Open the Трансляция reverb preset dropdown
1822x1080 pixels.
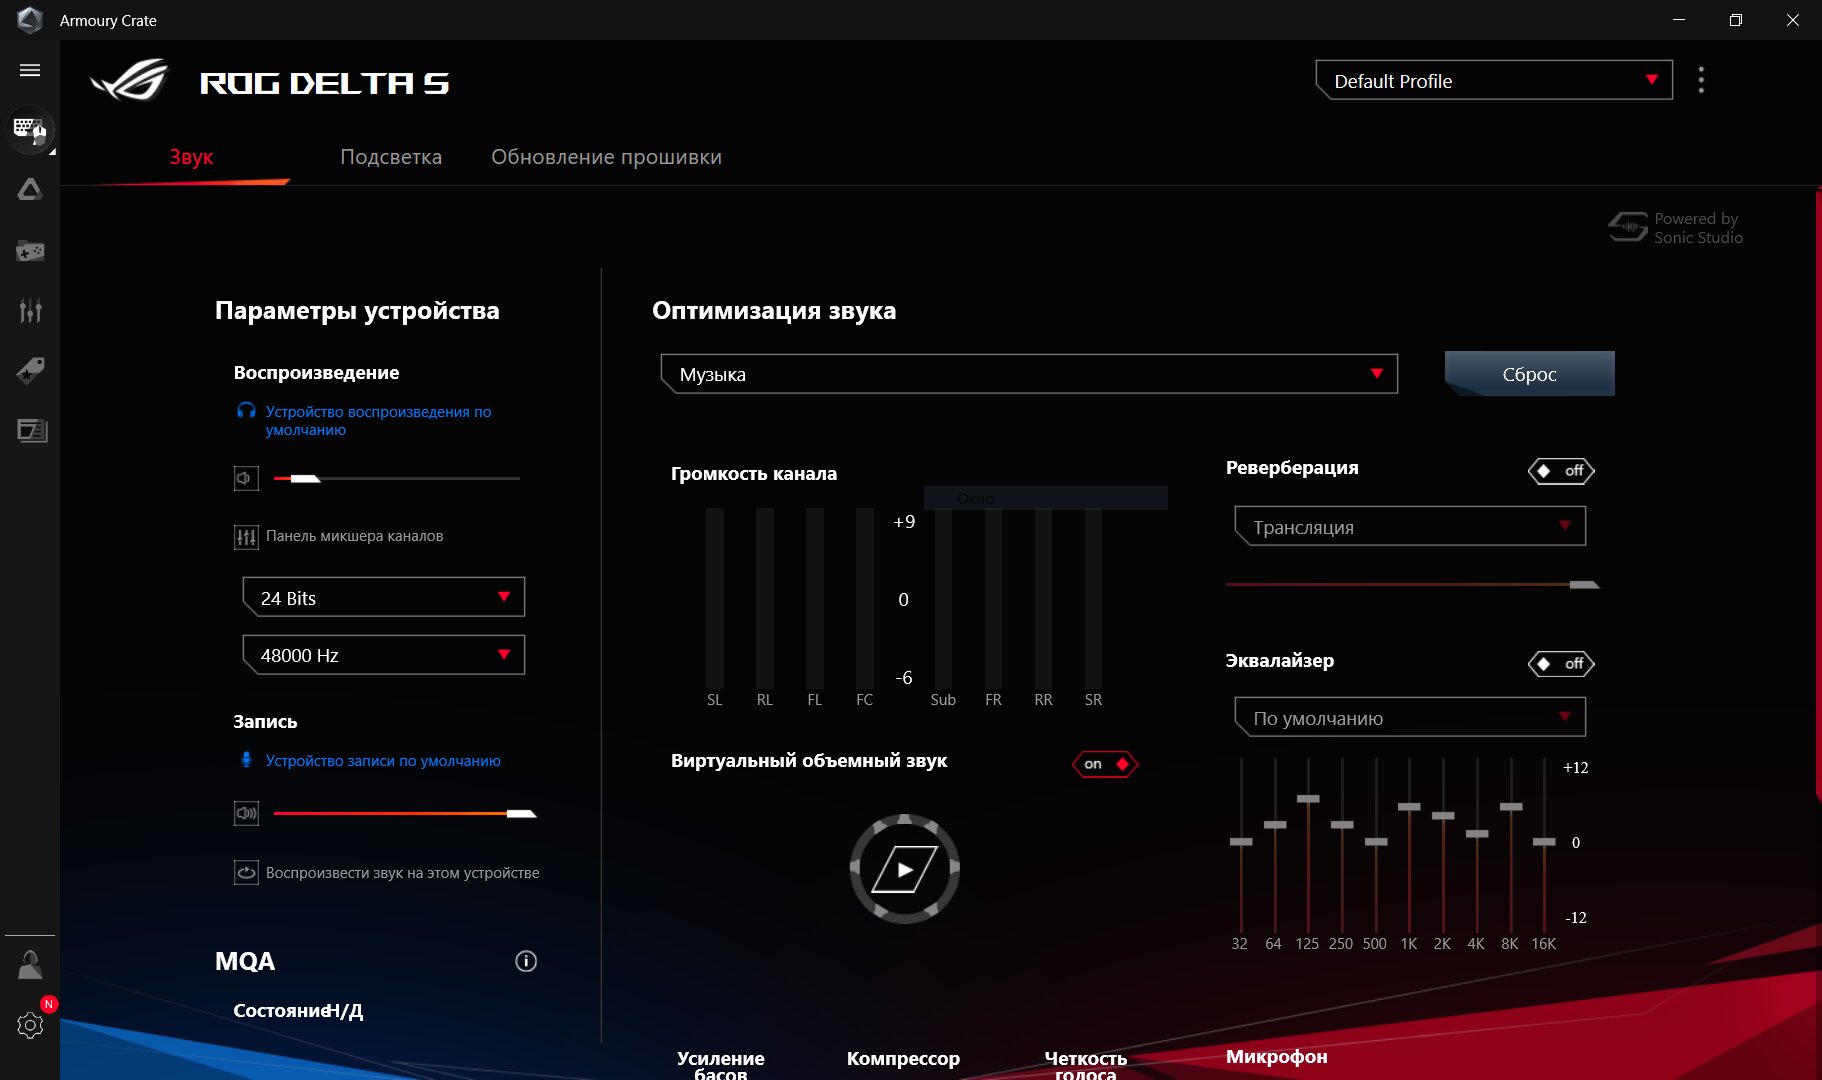(1410, 526)
